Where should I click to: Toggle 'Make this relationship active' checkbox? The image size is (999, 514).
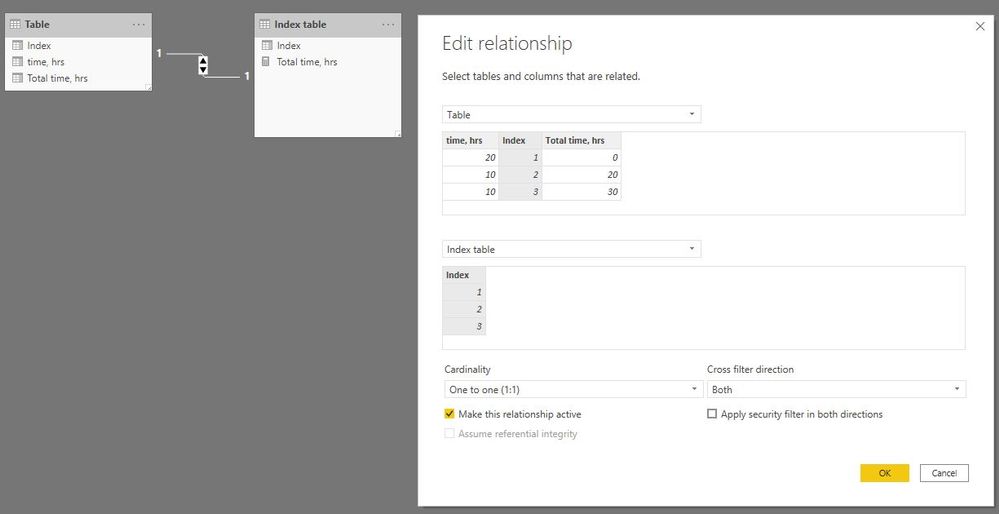[x=449, y=414]
